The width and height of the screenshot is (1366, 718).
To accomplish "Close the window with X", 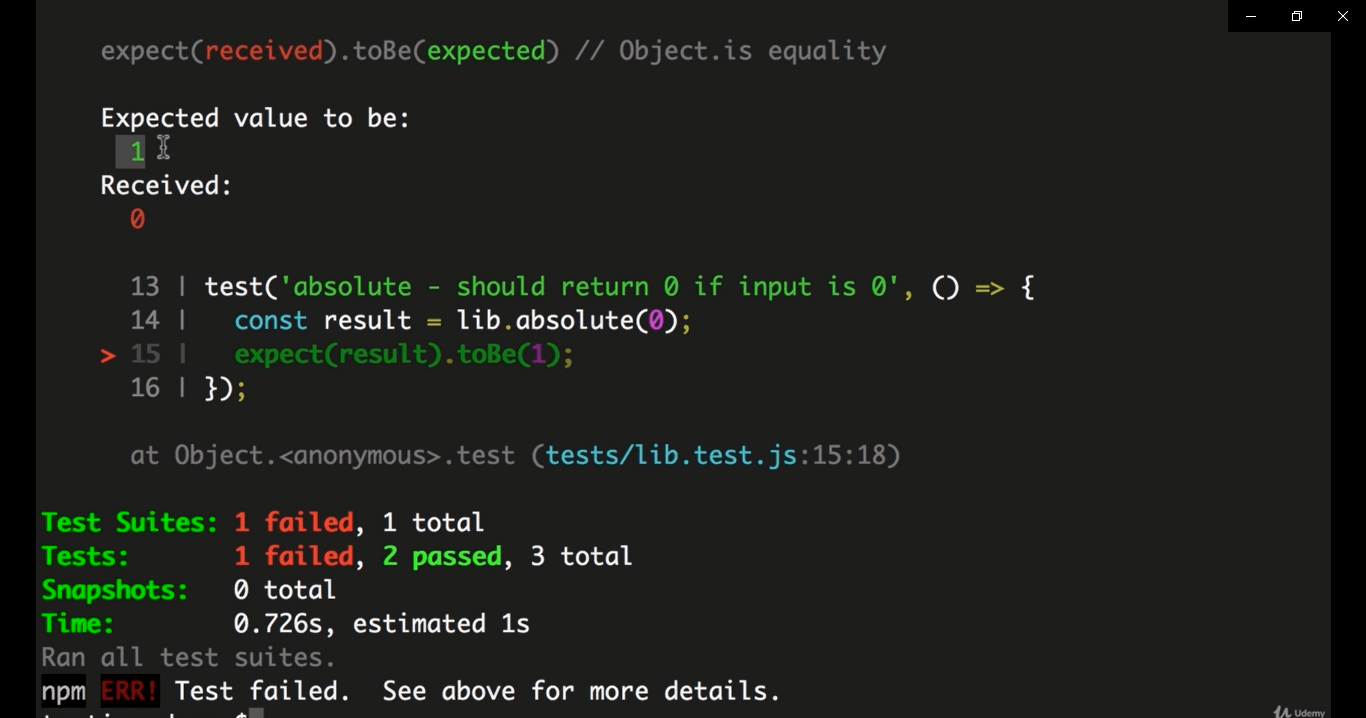I will [1343, 16].
